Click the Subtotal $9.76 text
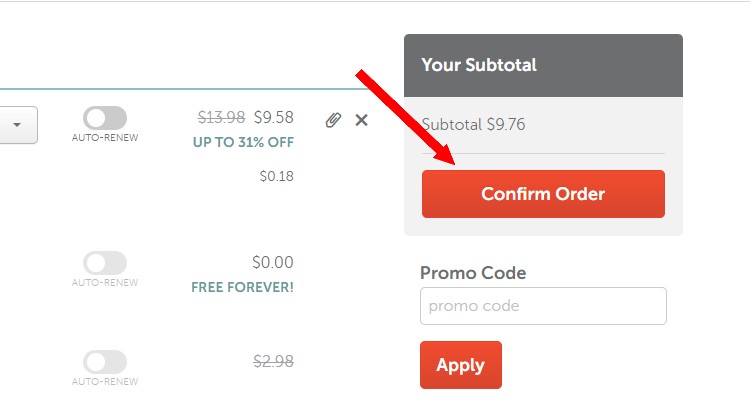The image size is (750, 408). click(x=474, y=124)
